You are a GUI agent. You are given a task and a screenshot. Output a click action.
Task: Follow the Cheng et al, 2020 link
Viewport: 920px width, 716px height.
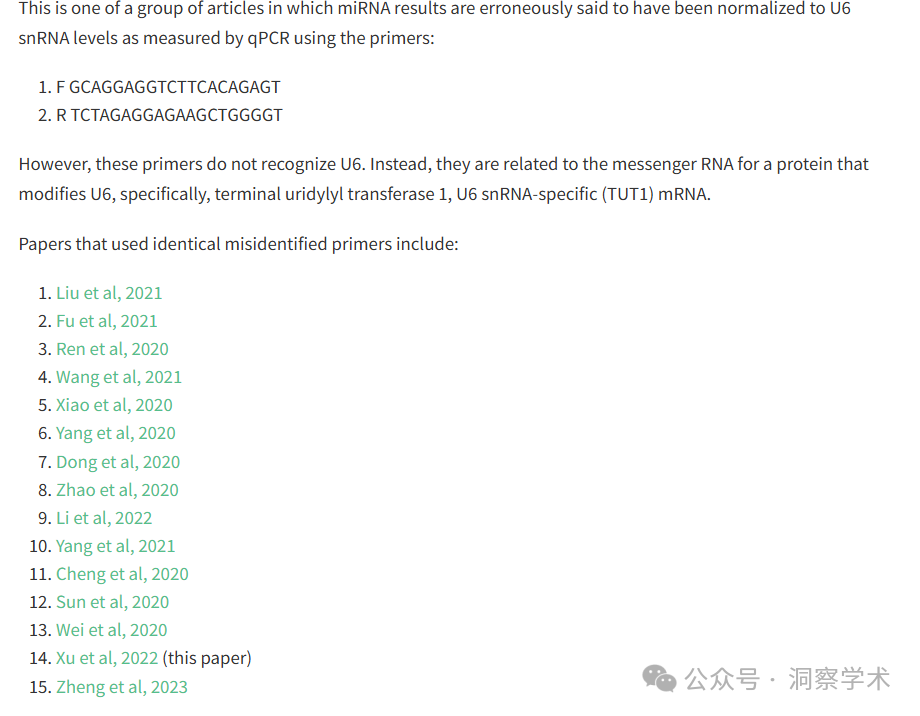[x=122, y=574]
